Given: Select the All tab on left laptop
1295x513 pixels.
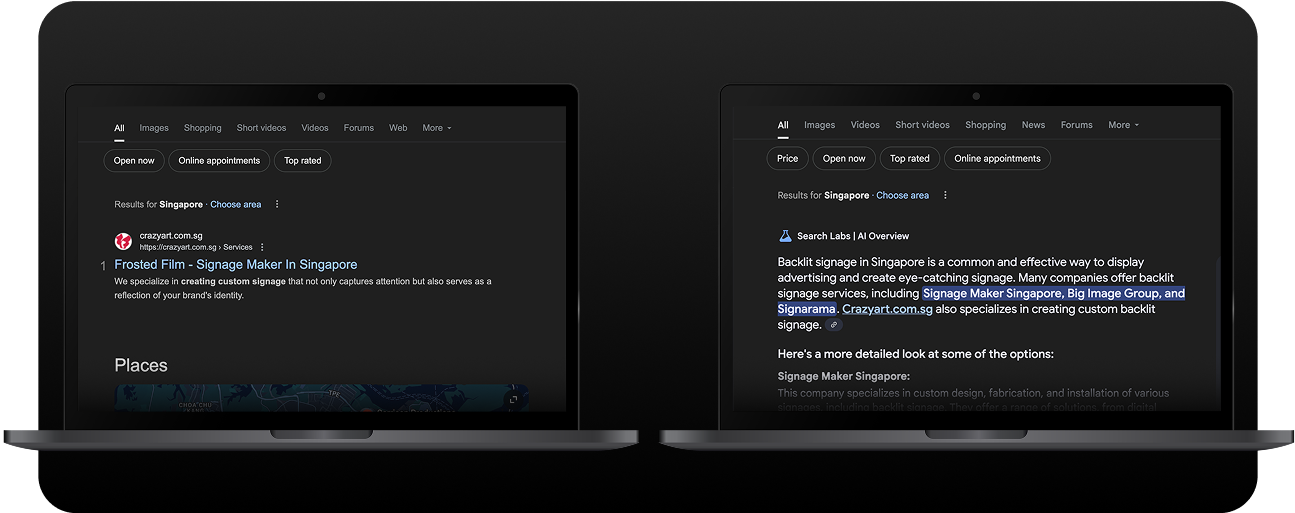Looking at the screenshot, I should pyautogui.click(x=119, y=128).
